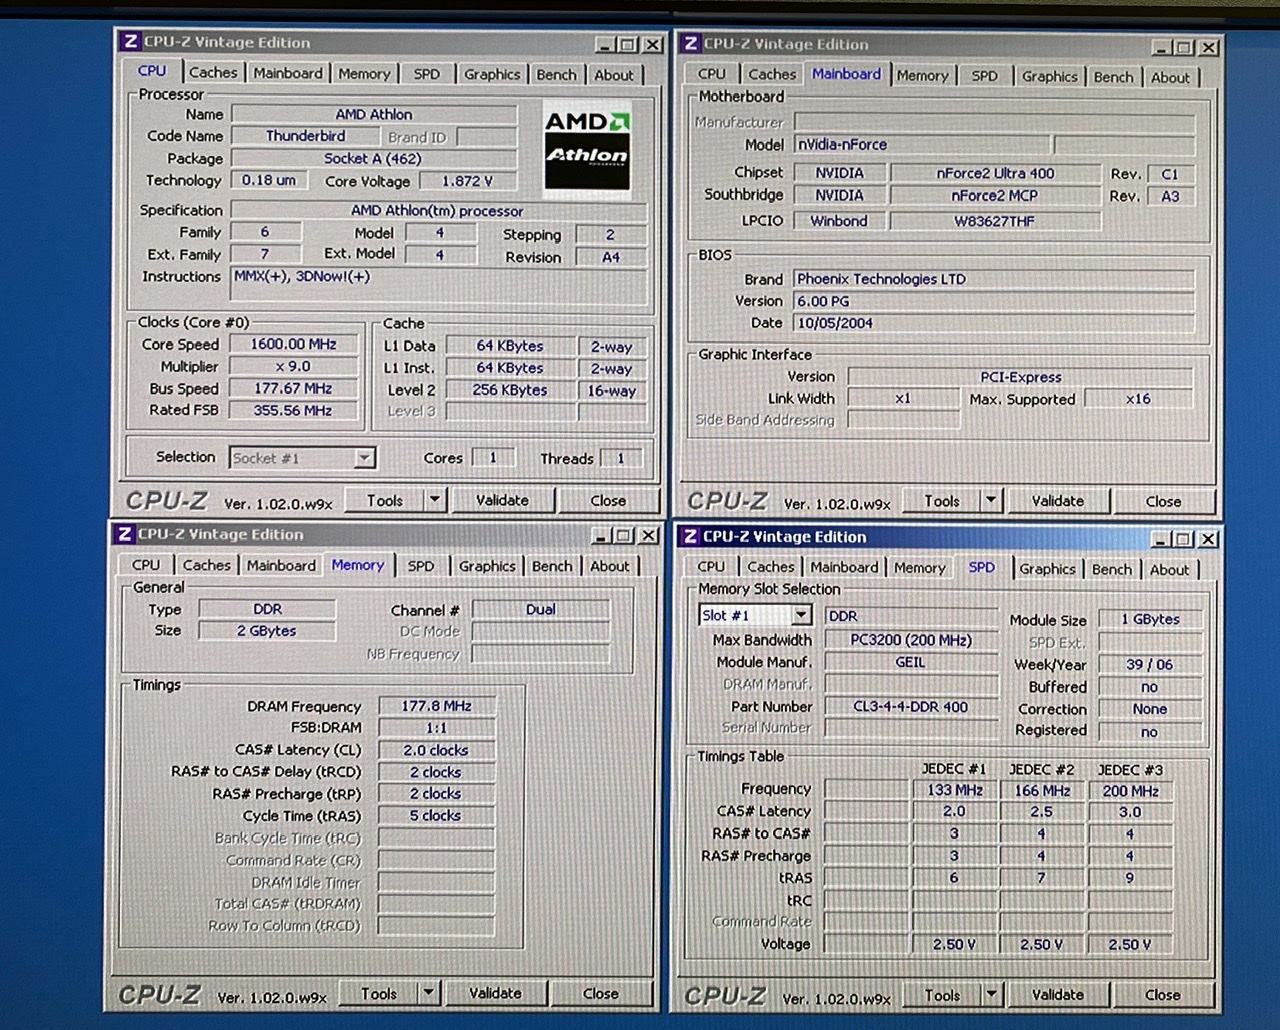The width and height of the screenshot is (1280, 1030).
Task: Open the Graphics tab in the SPD window
Action: [1048, 569]
